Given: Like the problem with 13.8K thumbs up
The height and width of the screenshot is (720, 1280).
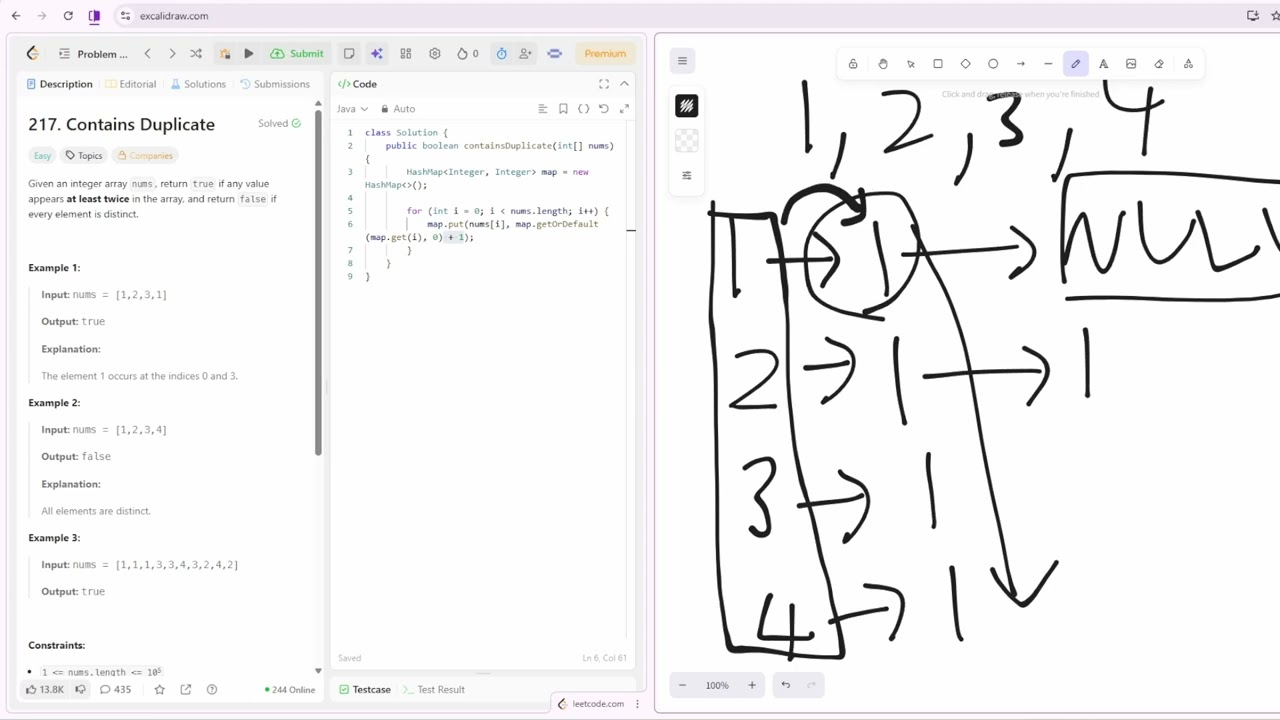Looking at the screenshot, I should click(x=45, y=690).
